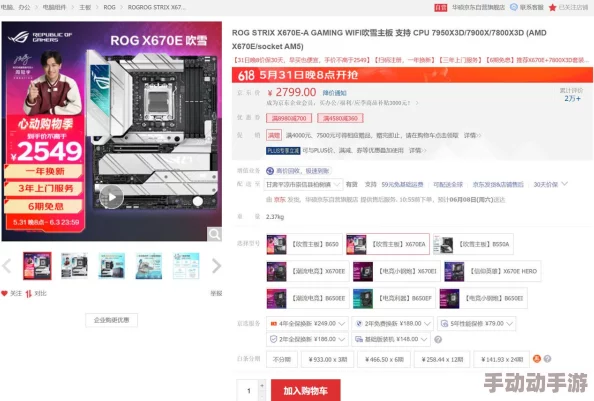Open 华硕京东自营旗舰店 store link in header
This screenshot has height=401, width=594.
point(478,7)
